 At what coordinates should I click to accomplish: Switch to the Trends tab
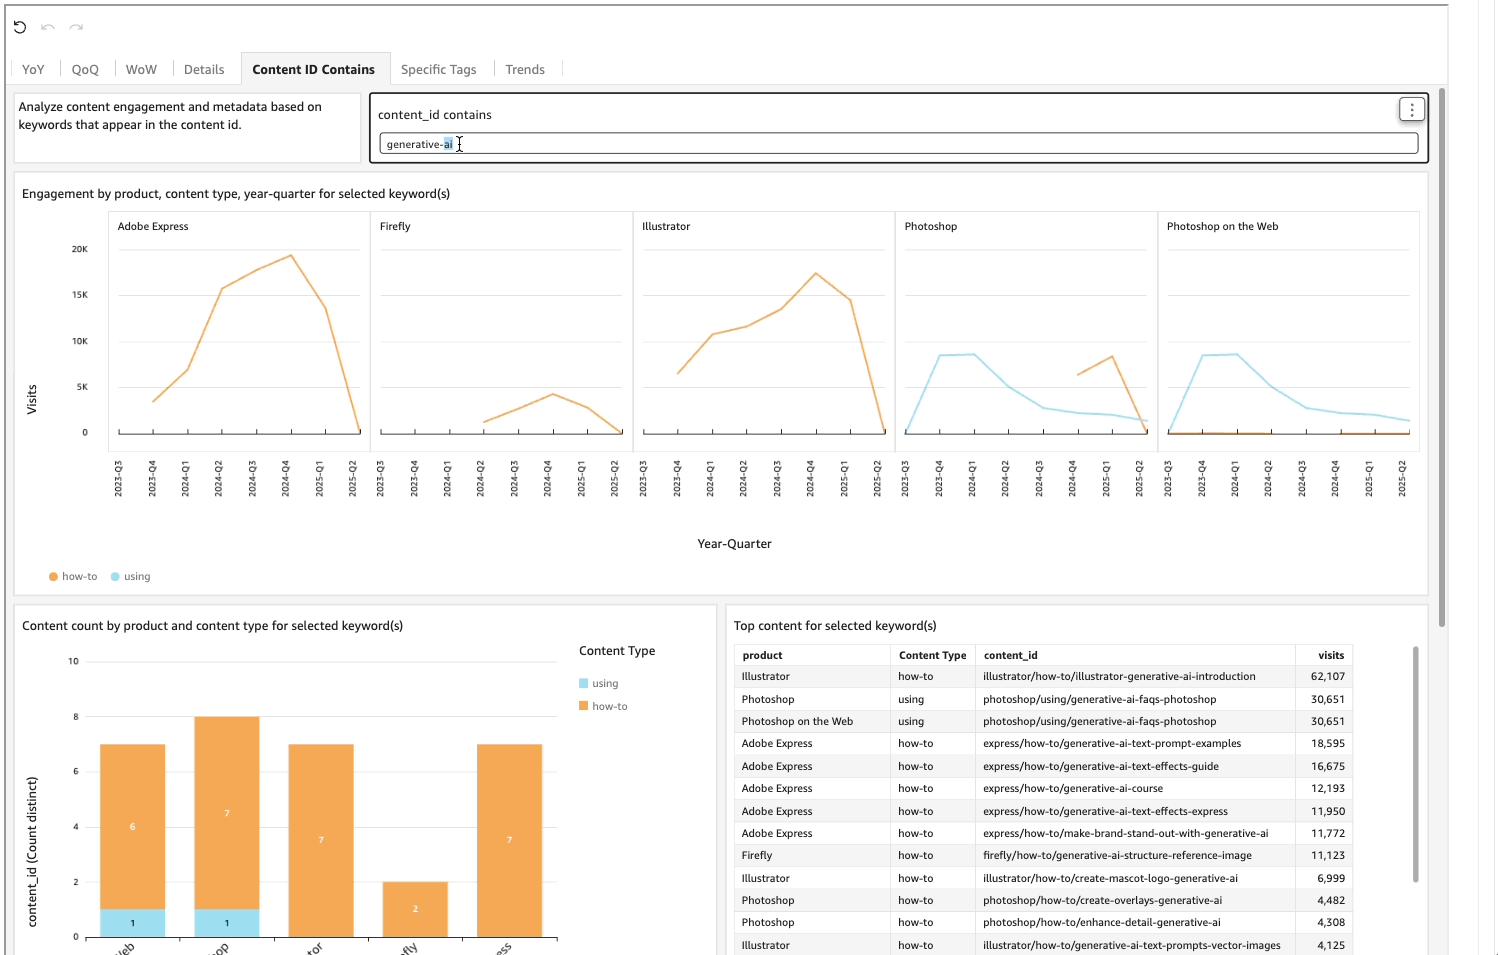[525, 69]
